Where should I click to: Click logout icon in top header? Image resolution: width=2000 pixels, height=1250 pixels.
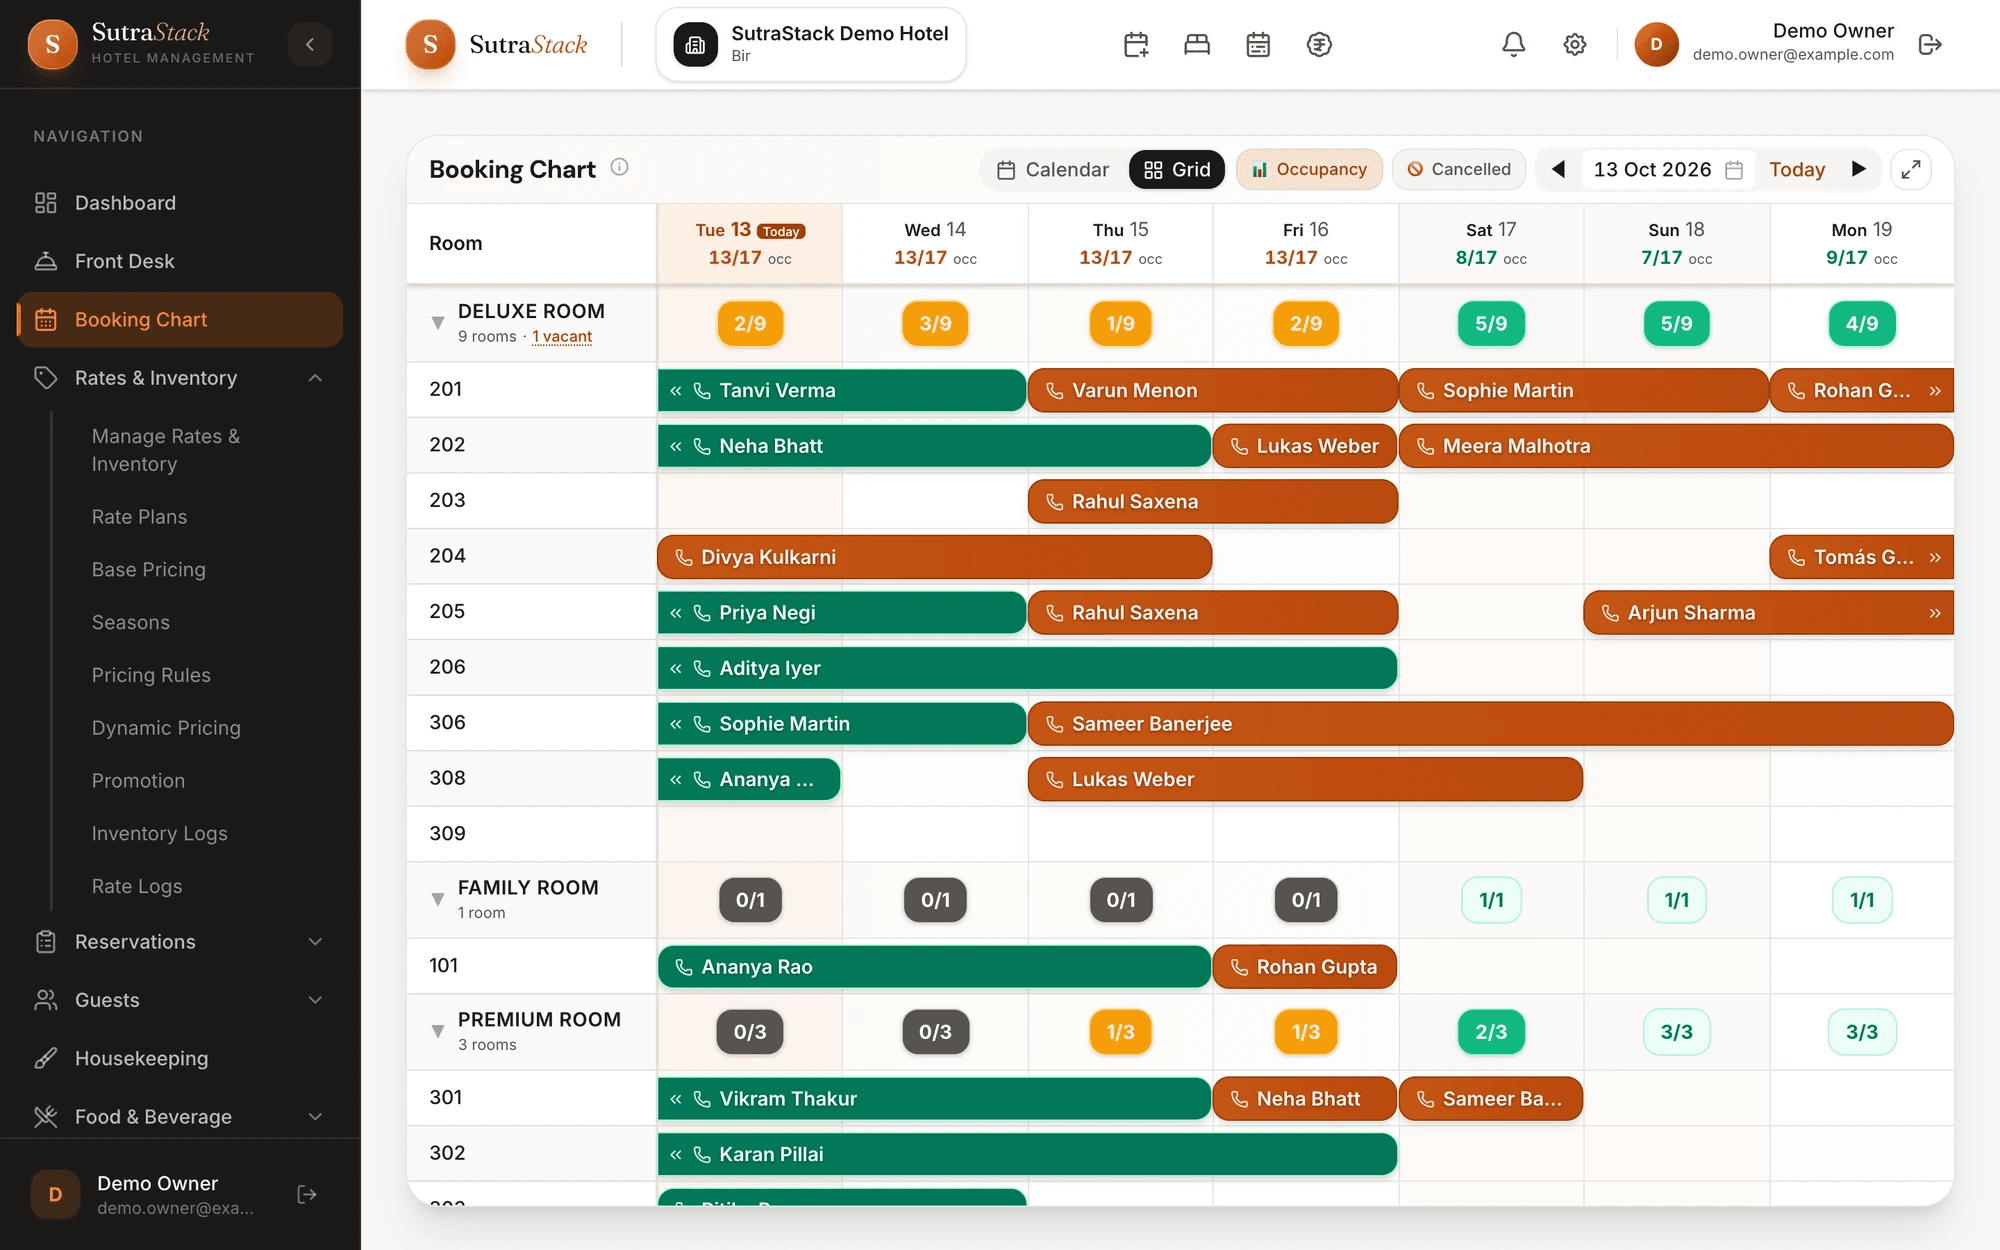point(1930,44)
